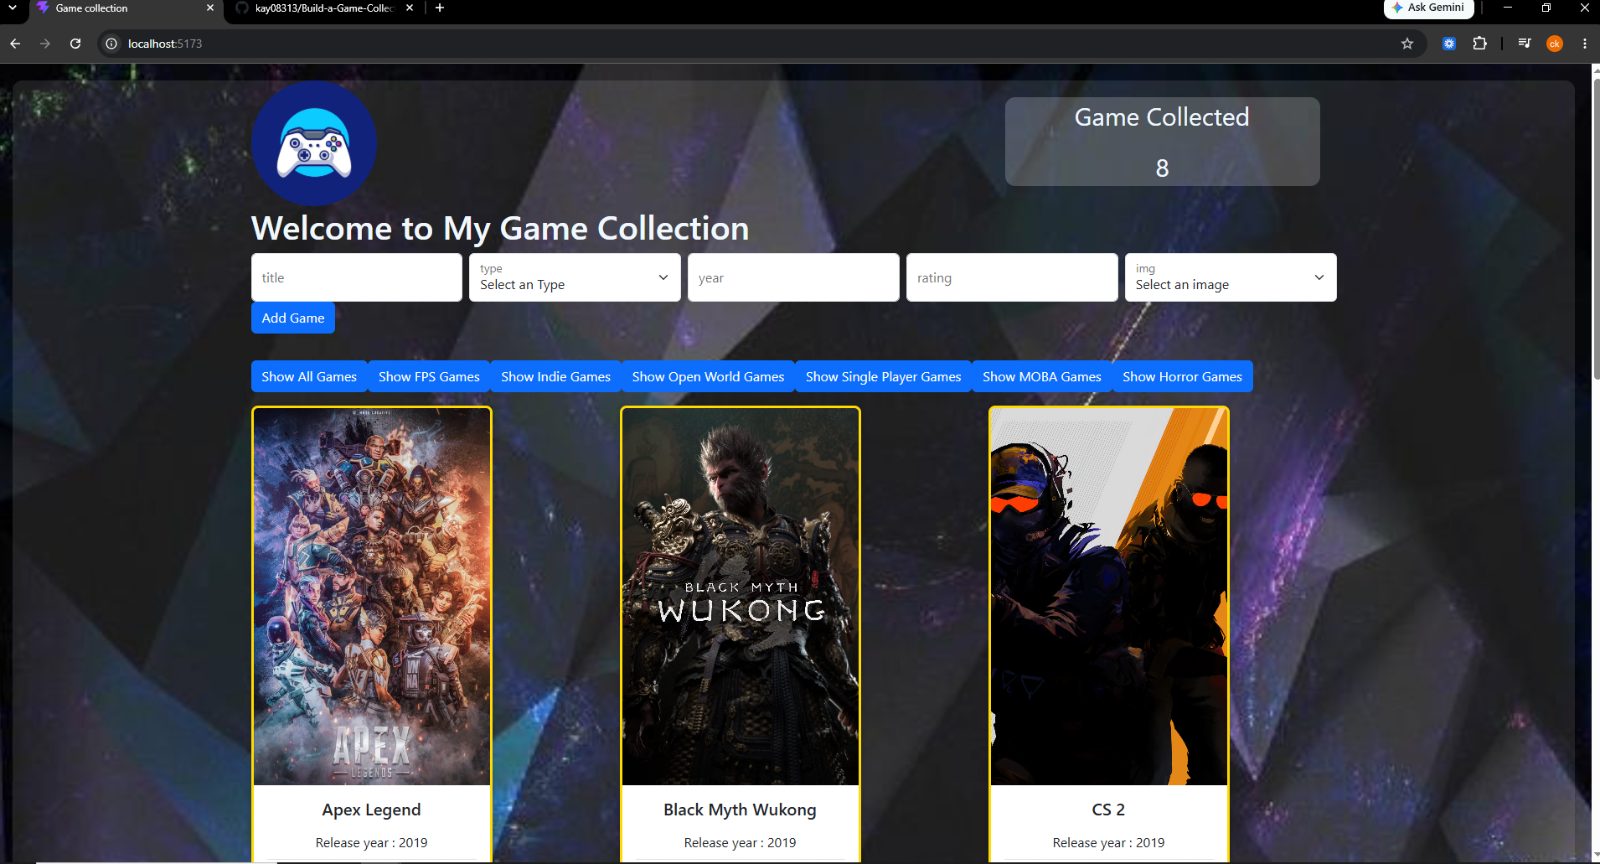The image size is (1600, 864).
Task: Click the Add Game button
Action: point(293,318)
